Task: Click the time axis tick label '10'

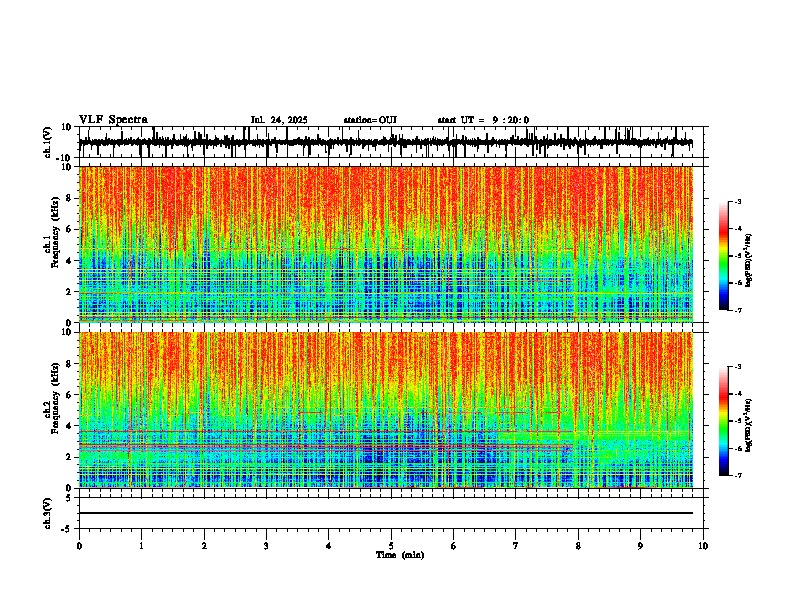Action: (x=703, y=546)
